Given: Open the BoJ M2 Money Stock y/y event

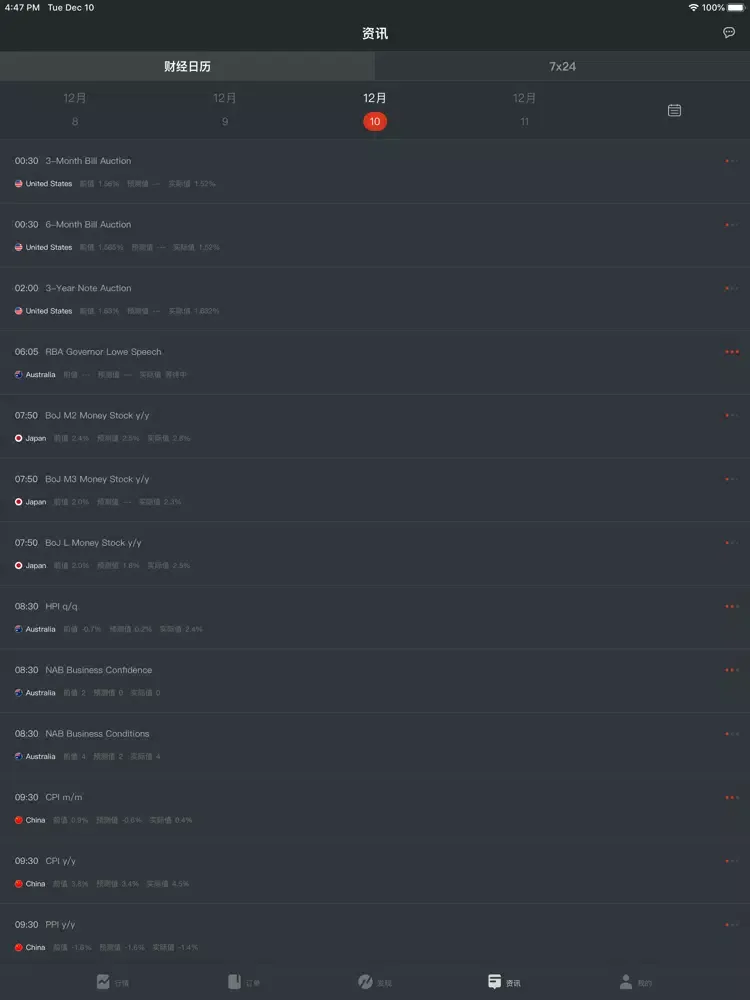Looking at the screenshot, I should [x=375, y=427].
